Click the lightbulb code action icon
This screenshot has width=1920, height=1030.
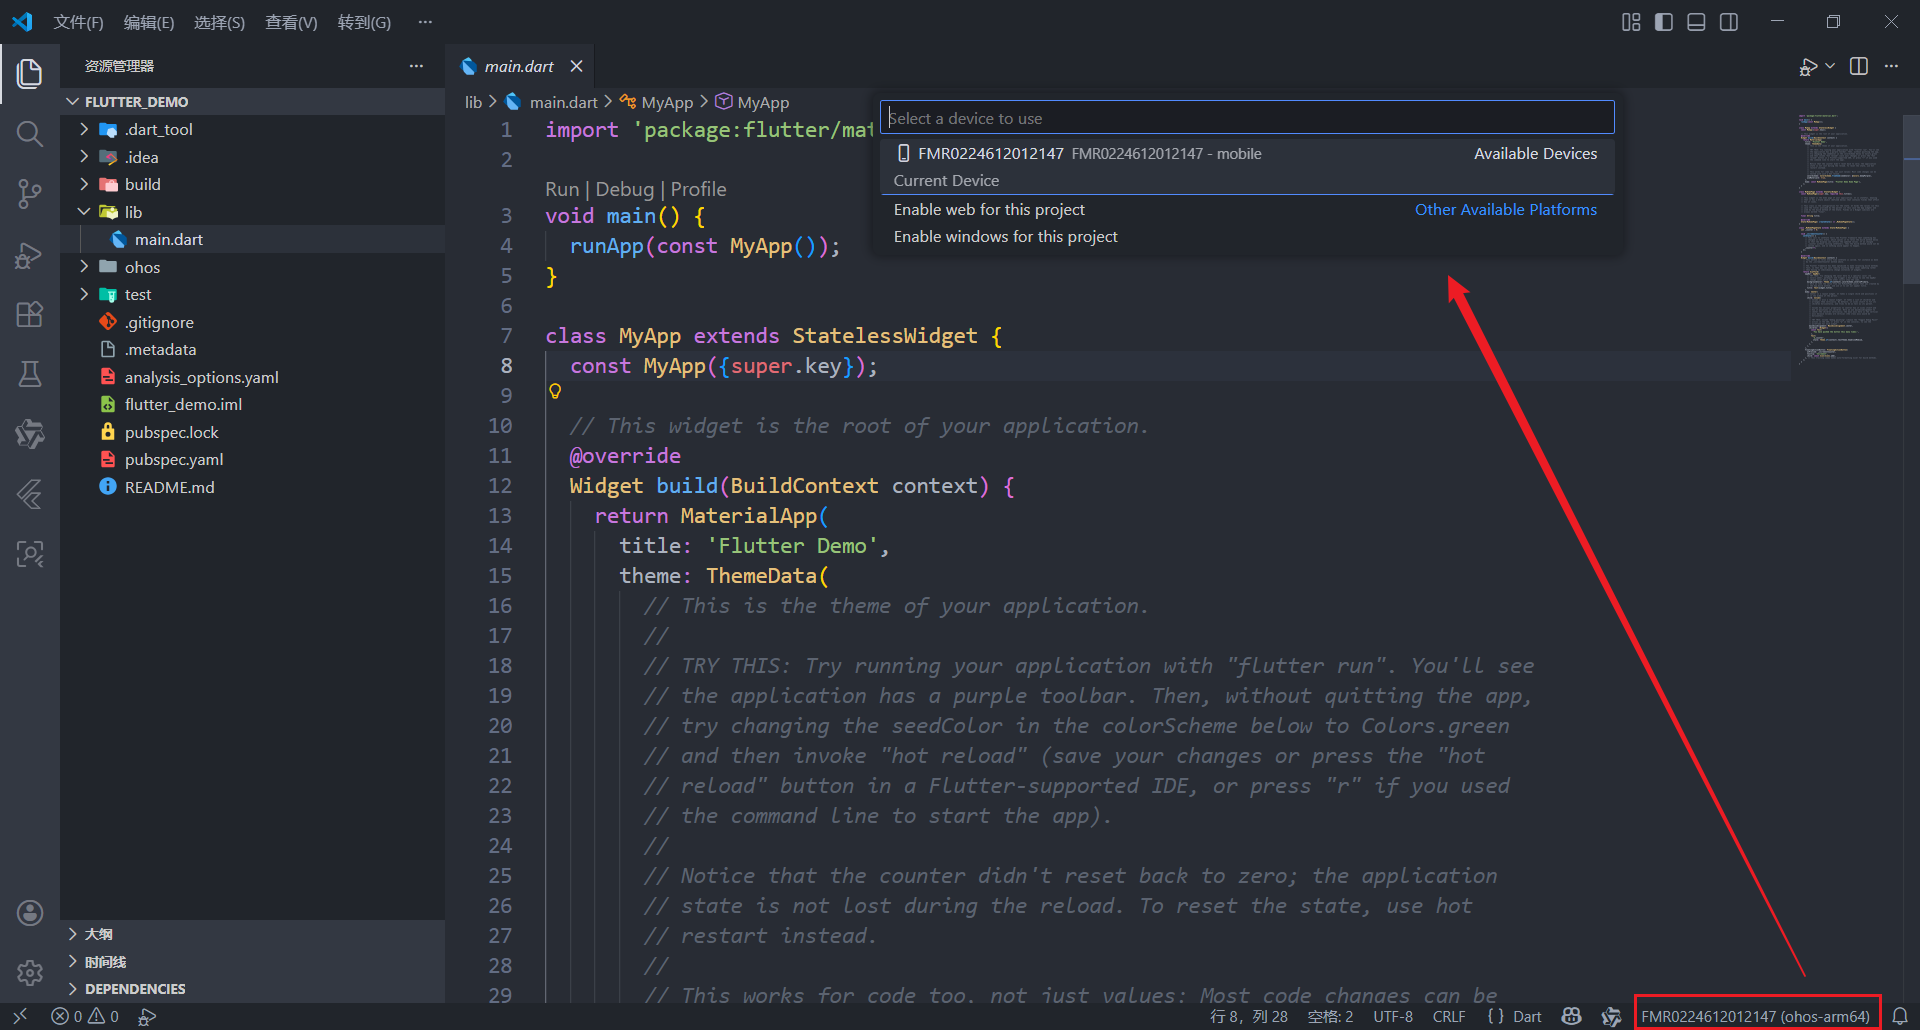click(555, 391)
